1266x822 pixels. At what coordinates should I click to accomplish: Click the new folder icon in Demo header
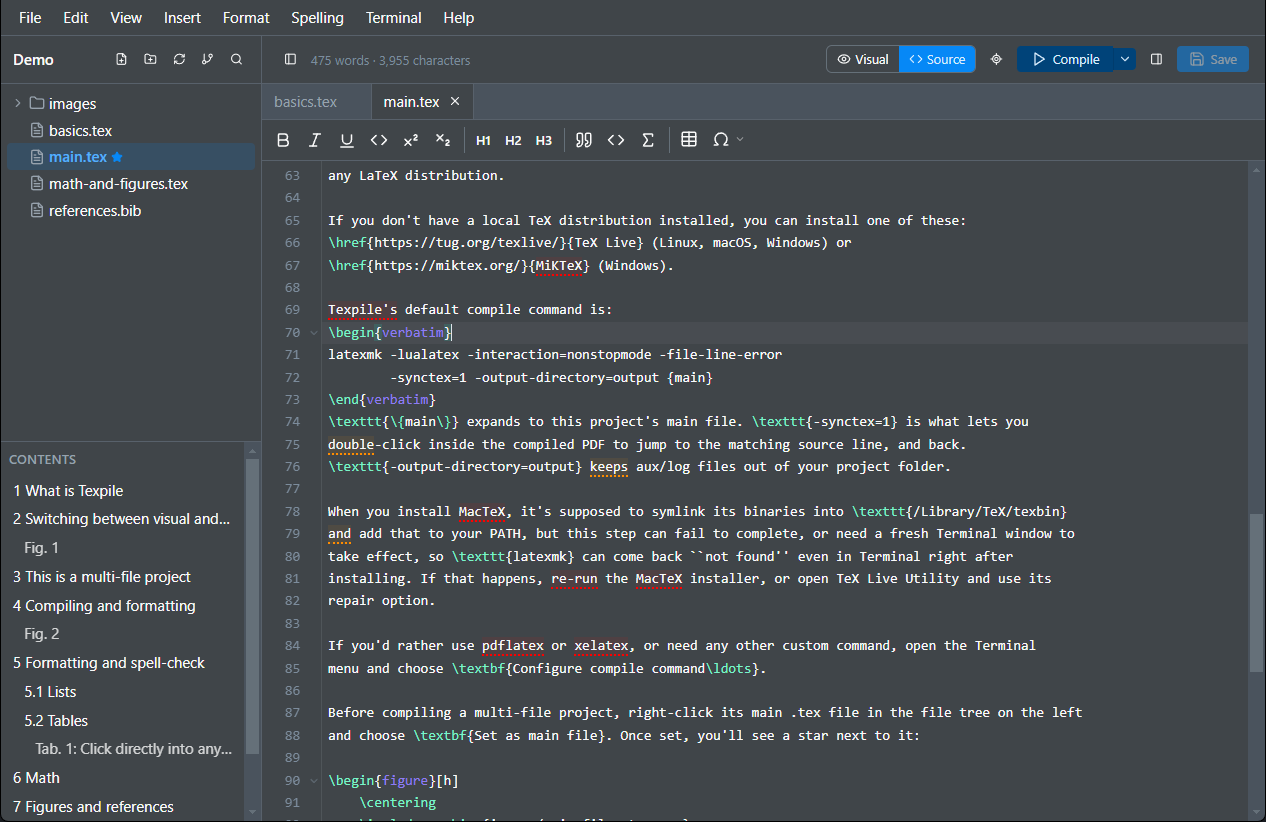(x=150, y=60)
